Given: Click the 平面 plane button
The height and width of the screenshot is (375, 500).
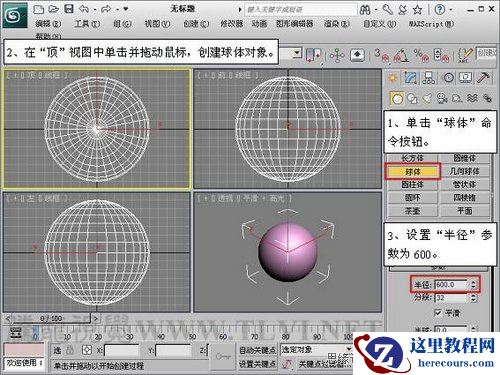Looking at the screenshot, I should click(464, 211).
